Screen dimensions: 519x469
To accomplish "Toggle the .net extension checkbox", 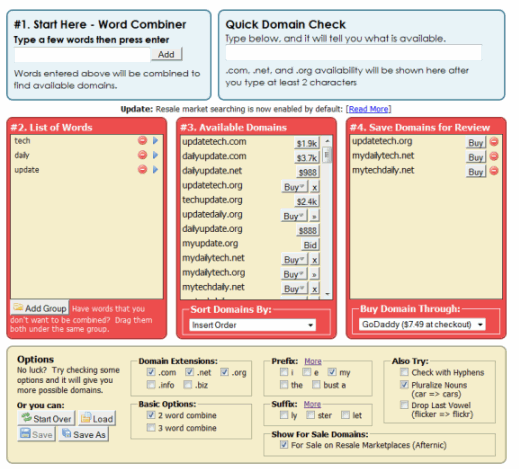I will (189, 372).
